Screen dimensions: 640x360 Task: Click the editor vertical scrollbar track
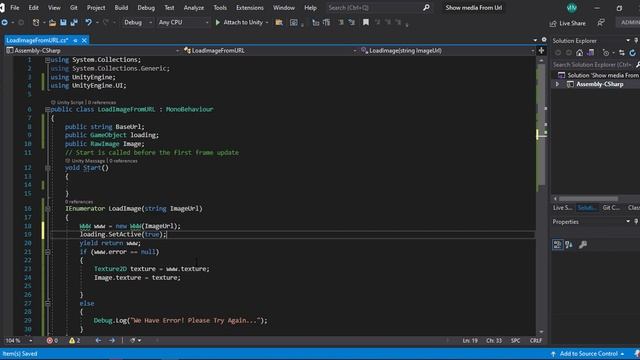[541, 196]
